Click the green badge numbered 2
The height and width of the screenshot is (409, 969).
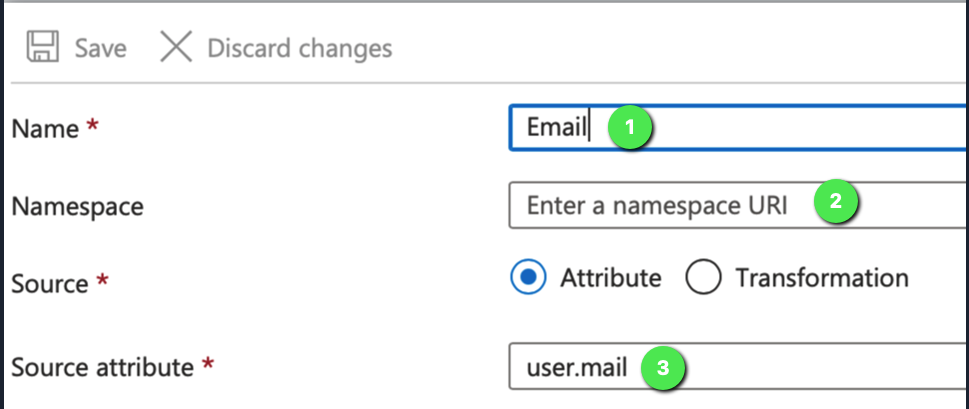(836, 201)
